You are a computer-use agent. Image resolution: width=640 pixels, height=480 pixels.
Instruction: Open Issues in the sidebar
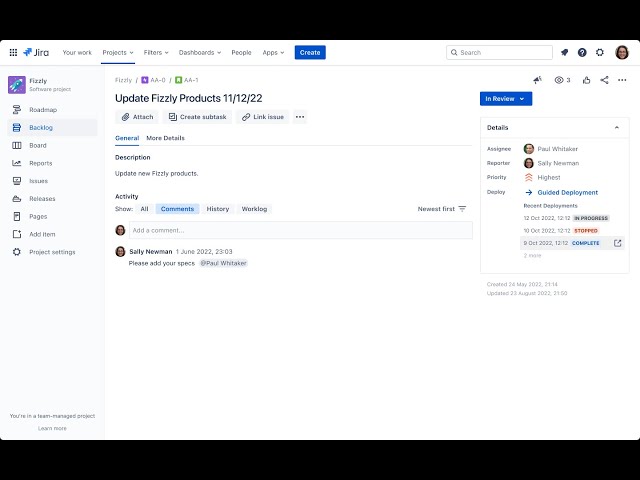click(x=52, y=181)
